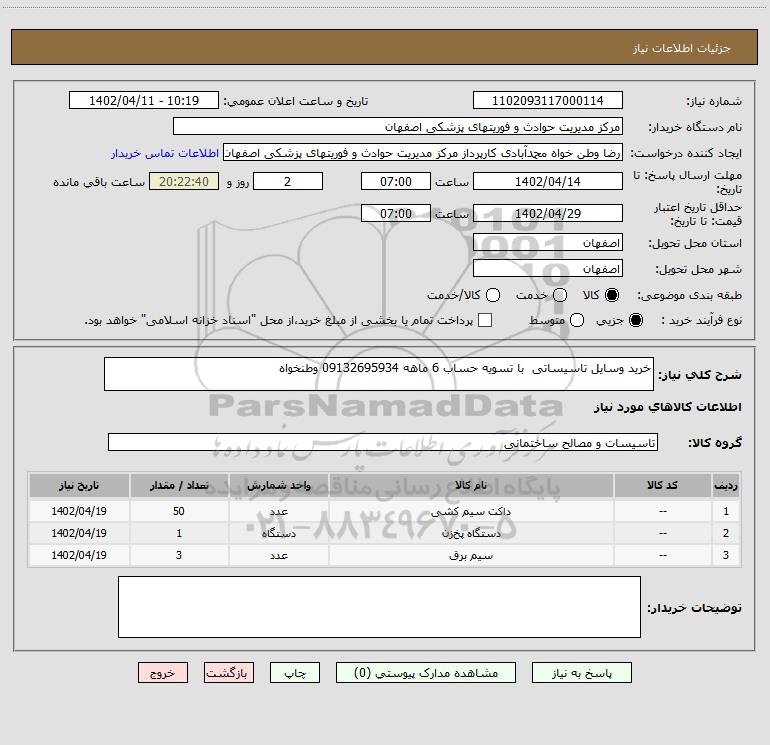This screenshot has height=745, width=770.
Task: Click the تعداد / مقدار column header
Action: click(179, 486)
